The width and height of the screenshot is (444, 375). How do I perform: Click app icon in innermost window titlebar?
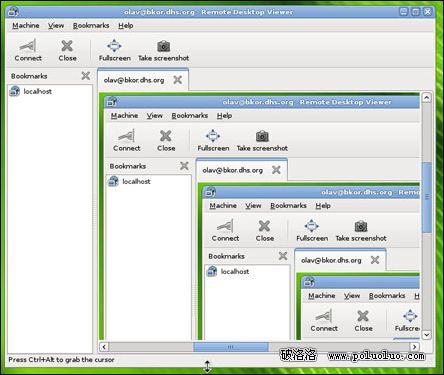click(309, 282)
